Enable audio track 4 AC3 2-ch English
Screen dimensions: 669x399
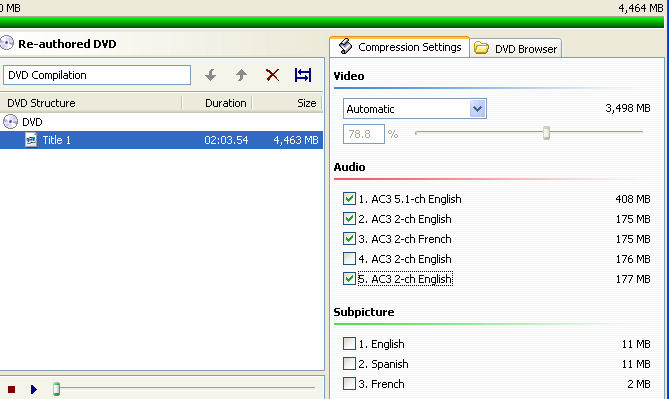pyautogui.click(x=349, y=259)
